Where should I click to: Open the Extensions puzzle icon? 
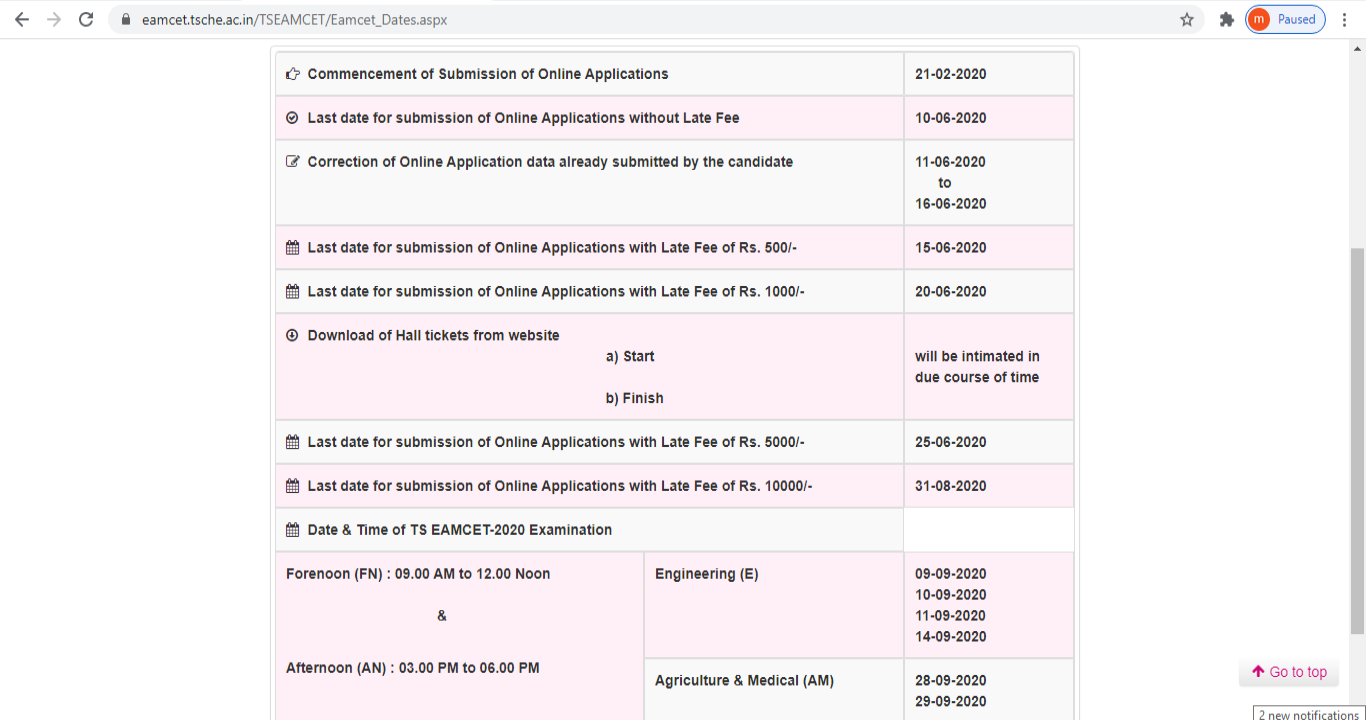click(x=1227, y=20)
